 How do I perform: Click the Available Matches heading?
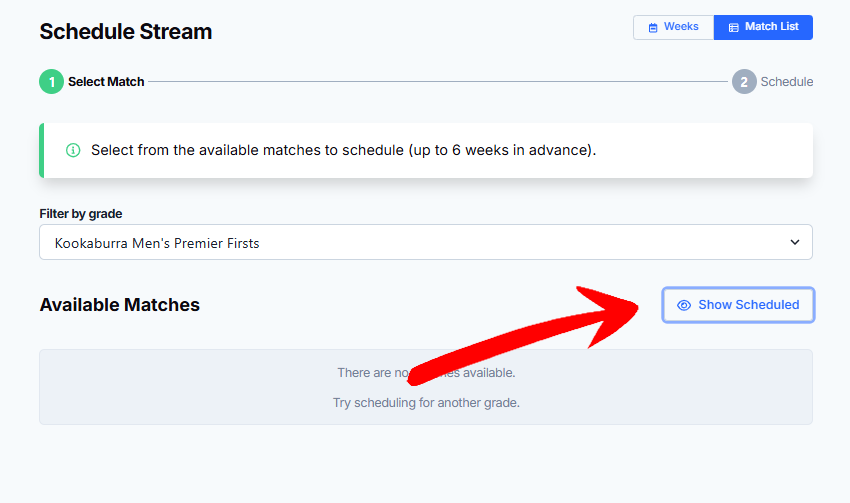[120, 305]
